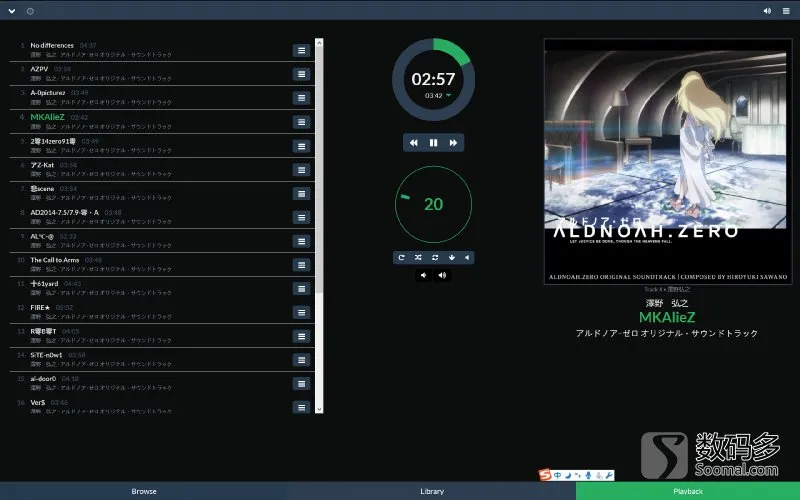This screenshot has height=500, width=800.
Task: Open the menu for No differences track
Action: pyautogui.click(x=302, y=51)
